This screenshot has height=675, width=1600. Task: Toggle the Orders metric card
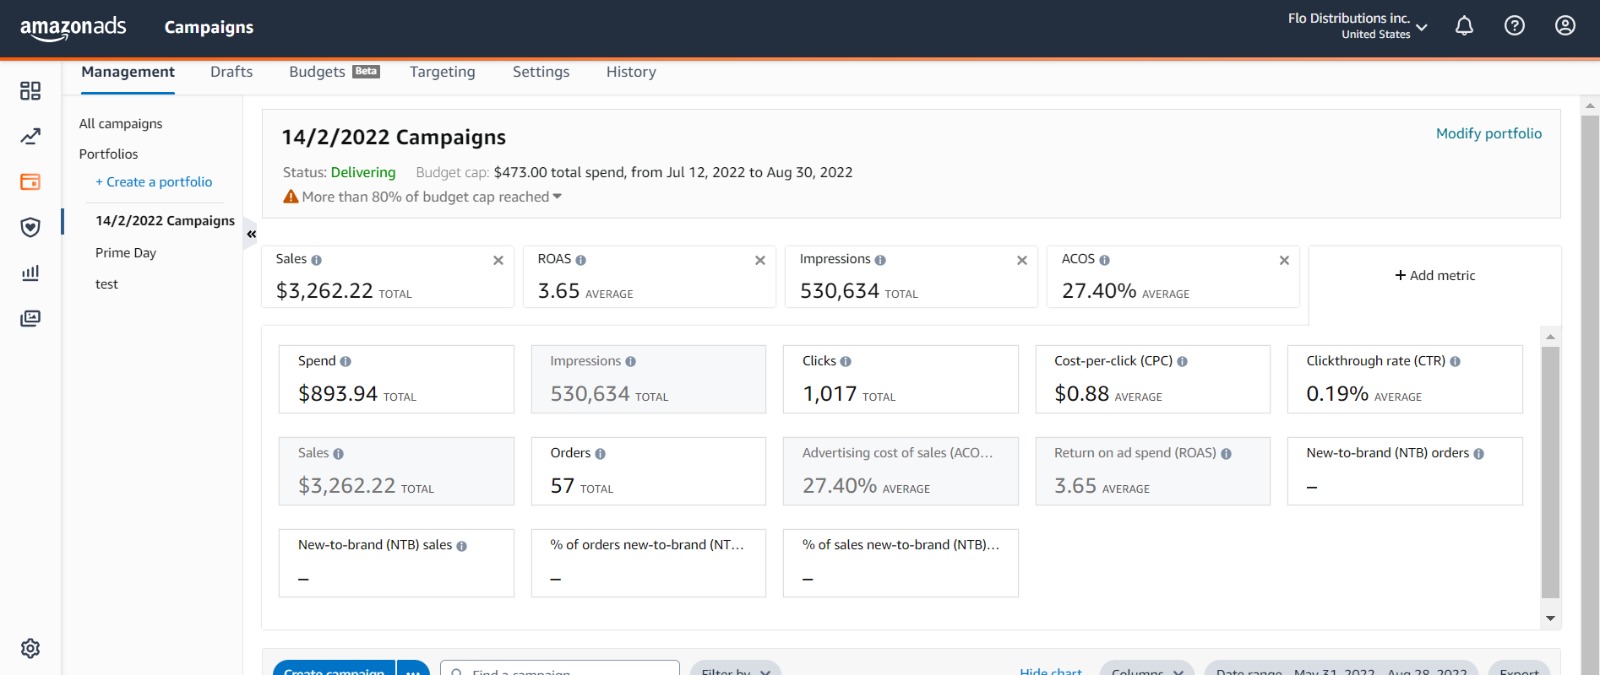tap(648, 471)
